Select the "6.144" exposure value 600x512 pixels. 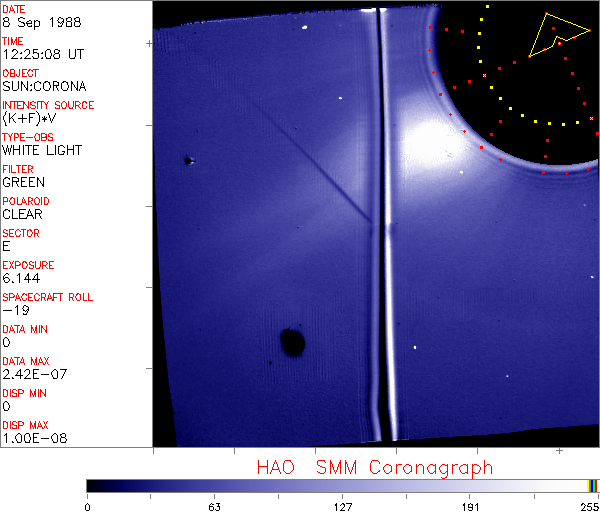tap(21, 278)
